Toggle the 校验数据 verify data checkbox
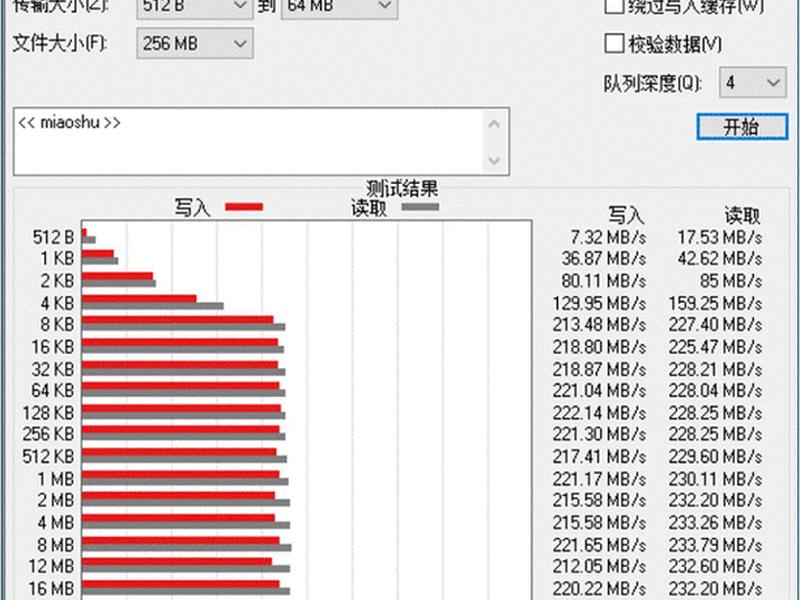 [614, 43]
